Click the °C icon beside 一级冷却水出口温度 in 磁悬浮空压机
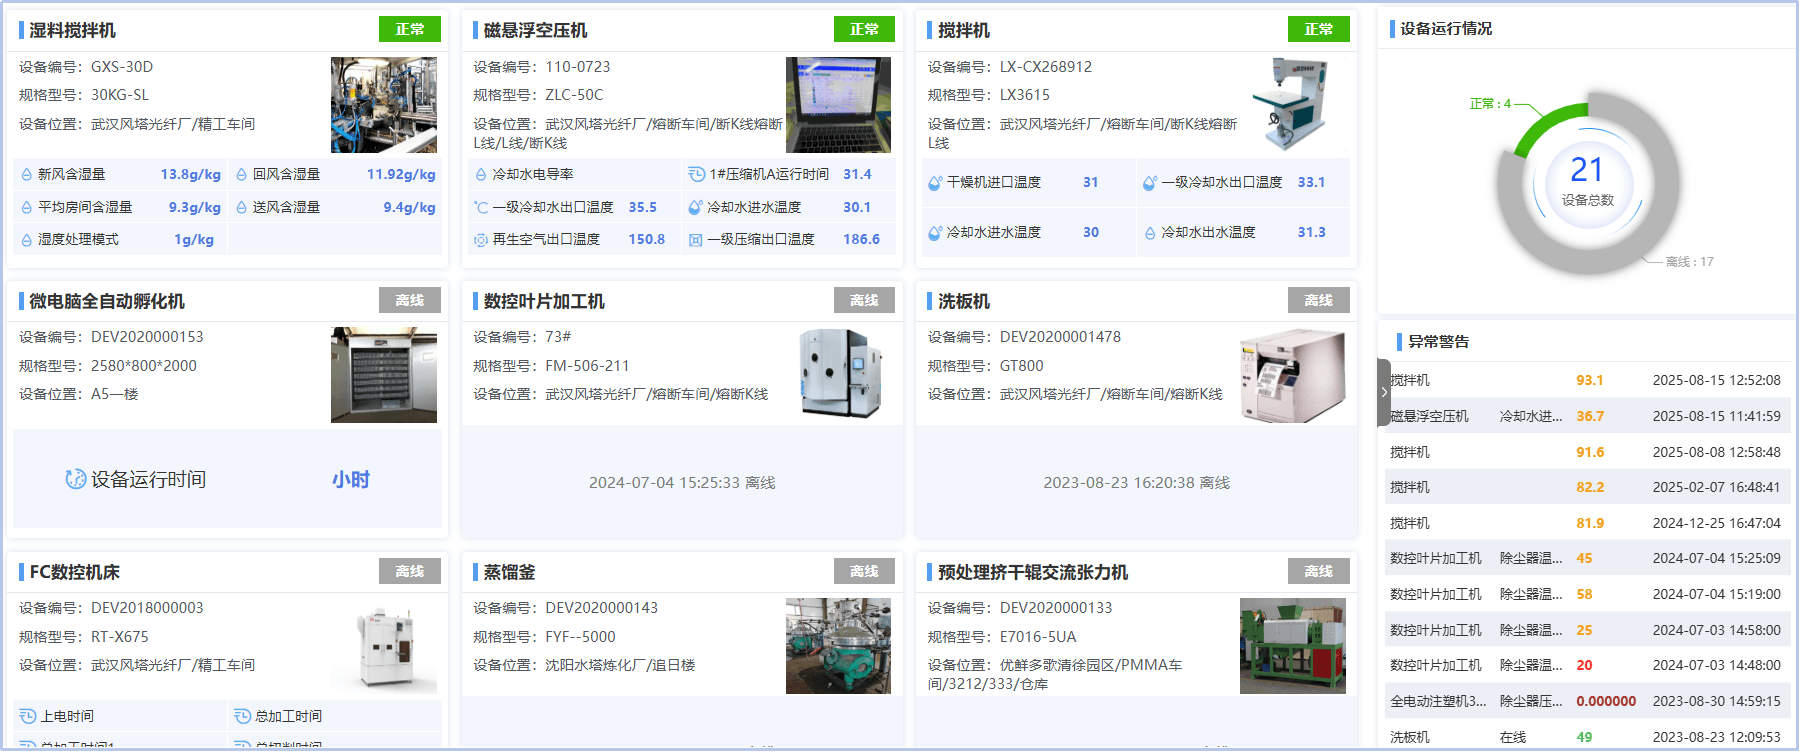Screen dimensions: 1801x753 (x=481, y=208)
